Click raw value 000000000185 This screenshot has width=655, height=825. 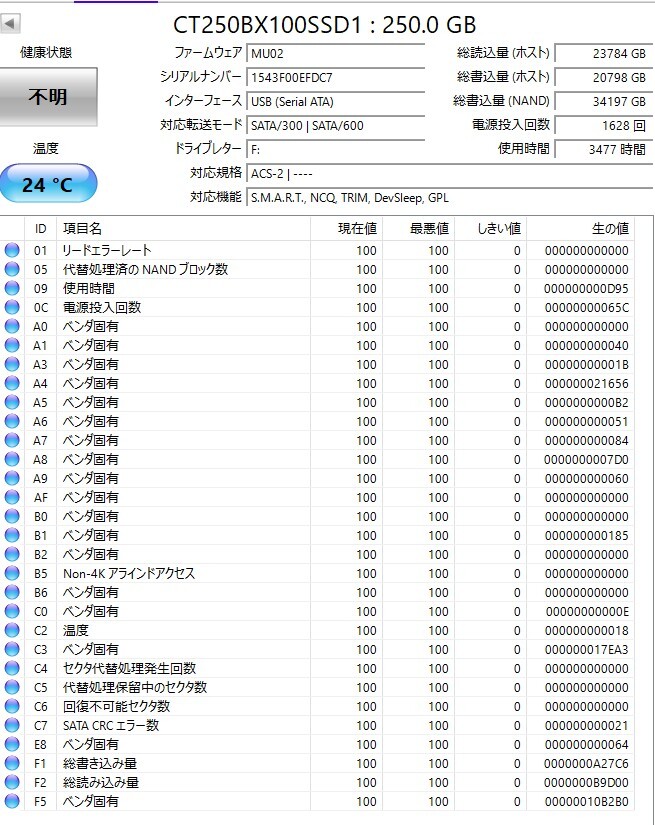point(587,536)
